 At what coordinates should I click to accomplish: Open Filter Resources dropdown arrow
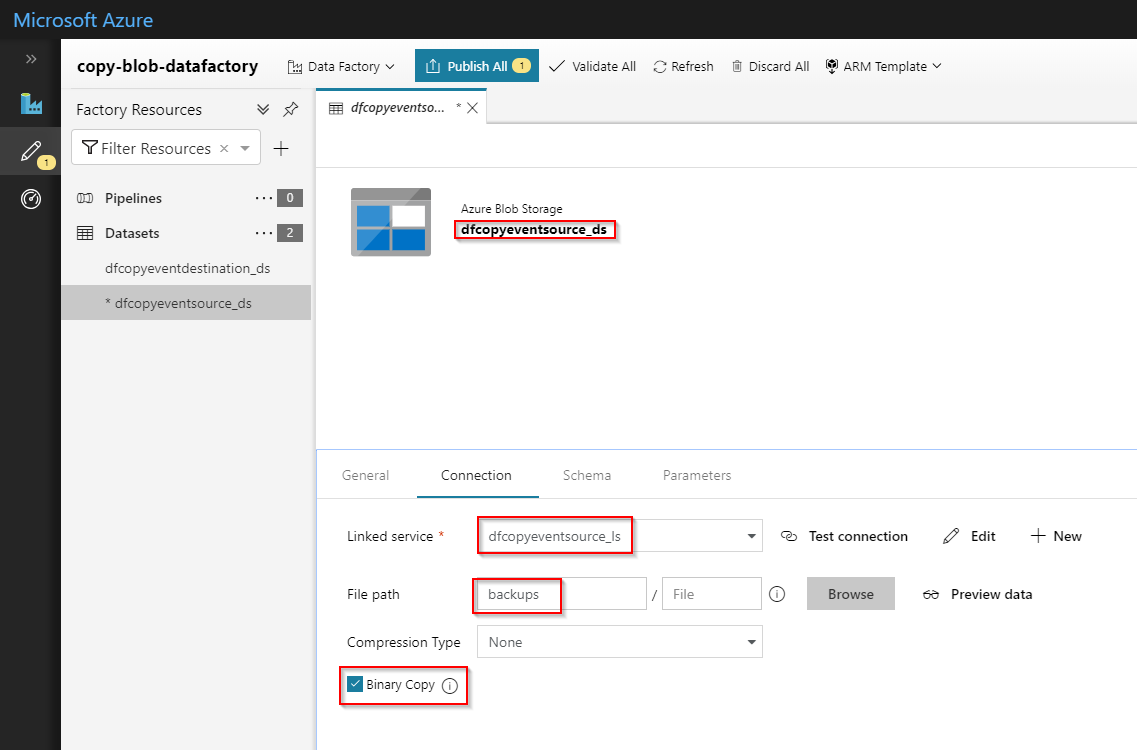click(245, 148)
